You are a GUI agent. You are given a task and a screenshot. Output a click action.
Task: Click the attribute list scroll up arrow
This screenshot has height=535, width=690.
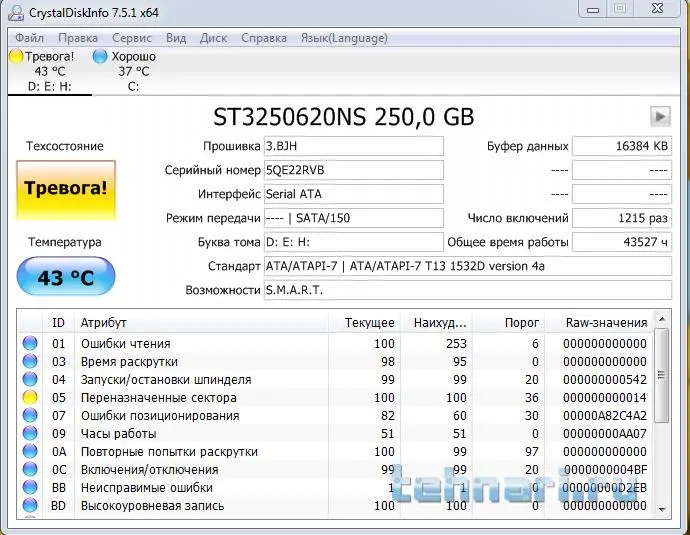[x=661, y=319]
